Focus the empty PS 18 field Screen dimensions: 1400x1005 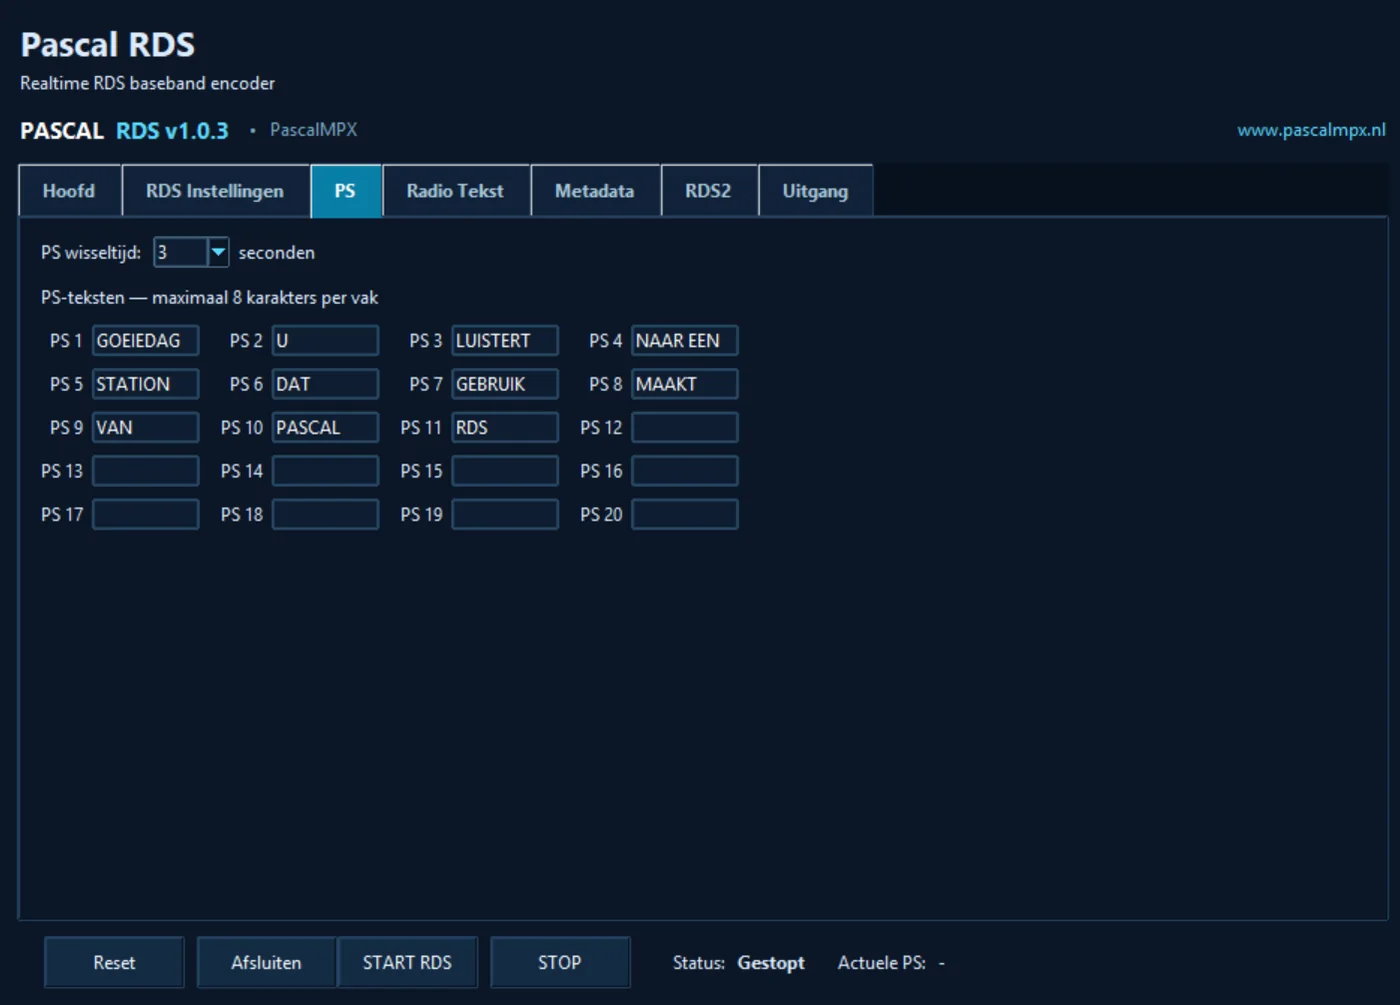point(326,515)
